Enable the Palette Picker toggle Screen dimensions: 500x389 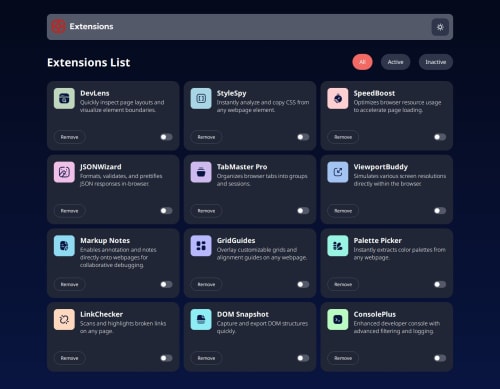click(440, 284)
